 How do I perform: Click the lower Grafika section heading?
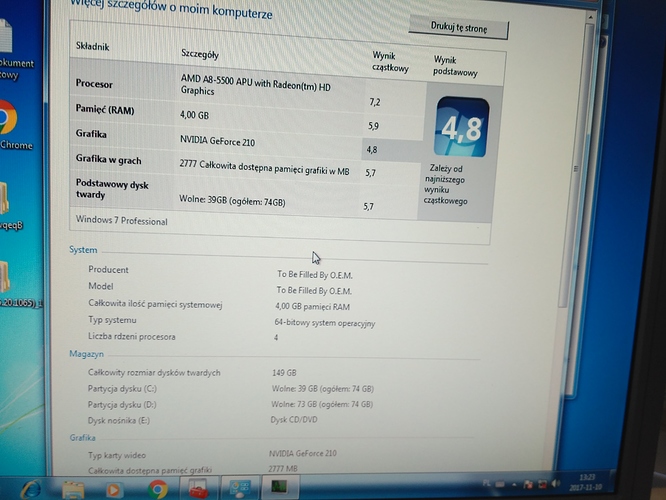tap(82, 438)
